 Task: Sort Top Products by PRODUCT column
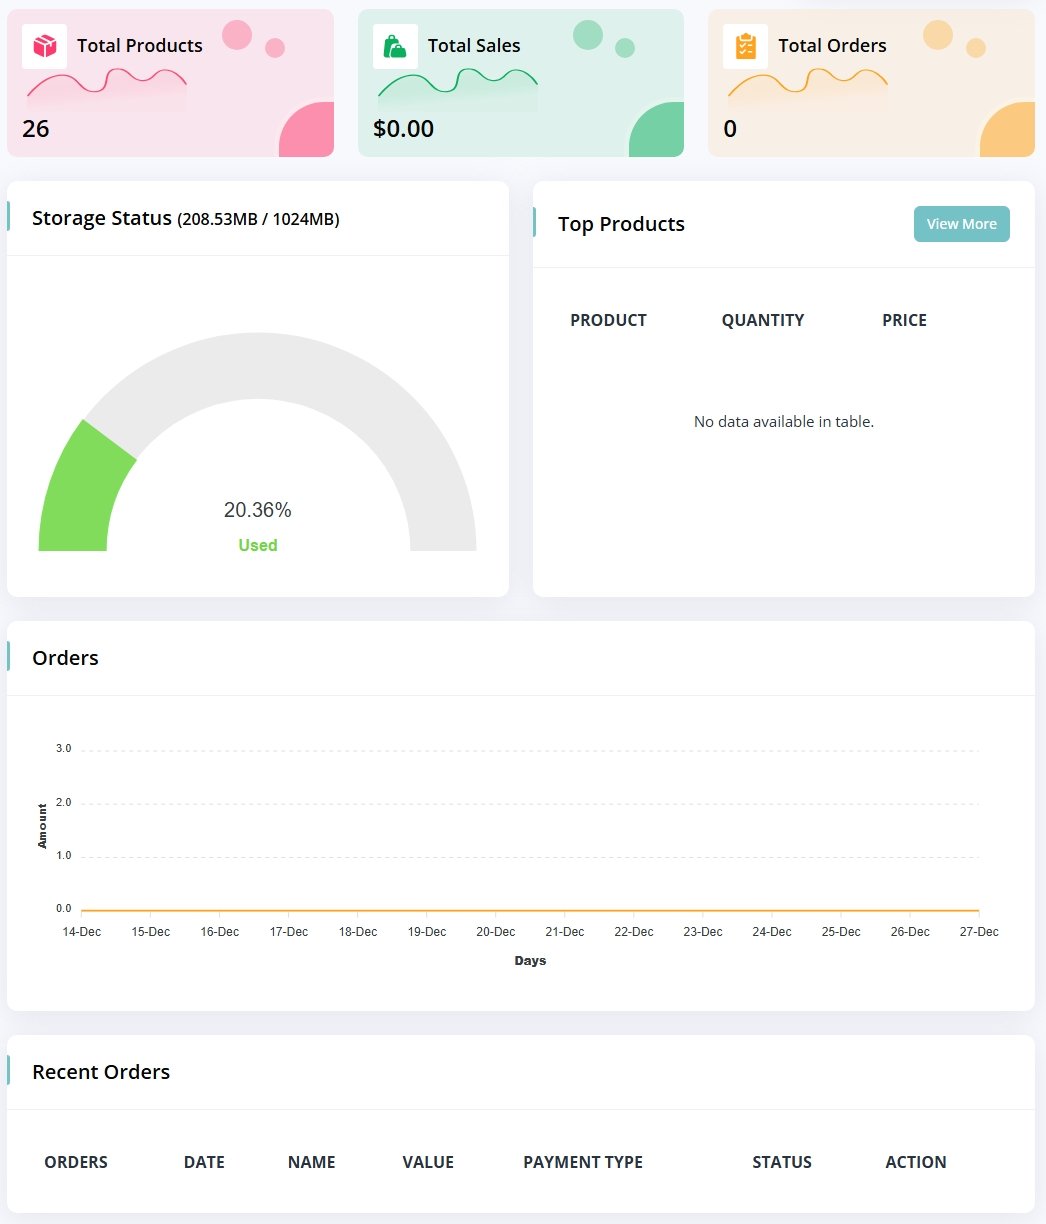point(608,320)
